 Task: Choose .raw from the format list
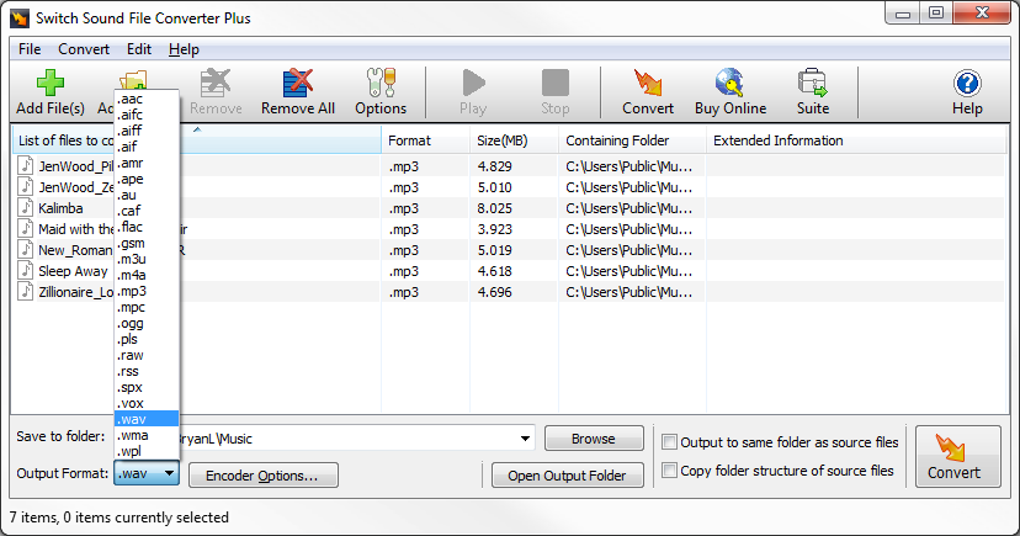[x=146, y=355]
